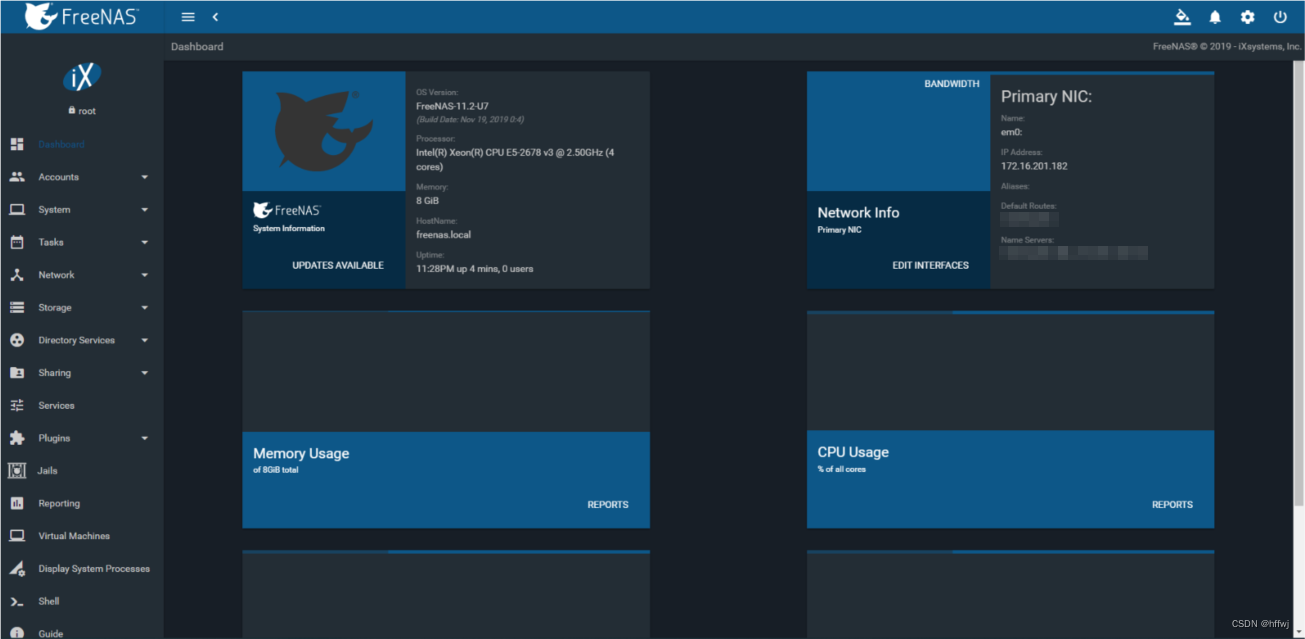Click the hostname freenas.local
Screen dimensions: 1305x639
[443, 235]
